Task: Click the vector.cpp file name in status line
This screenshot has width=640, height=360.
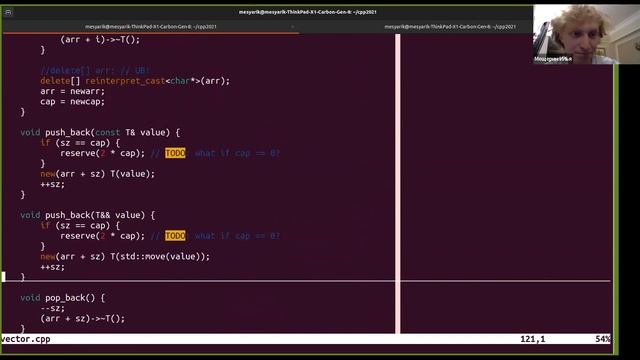Action: tap(26, 339)
